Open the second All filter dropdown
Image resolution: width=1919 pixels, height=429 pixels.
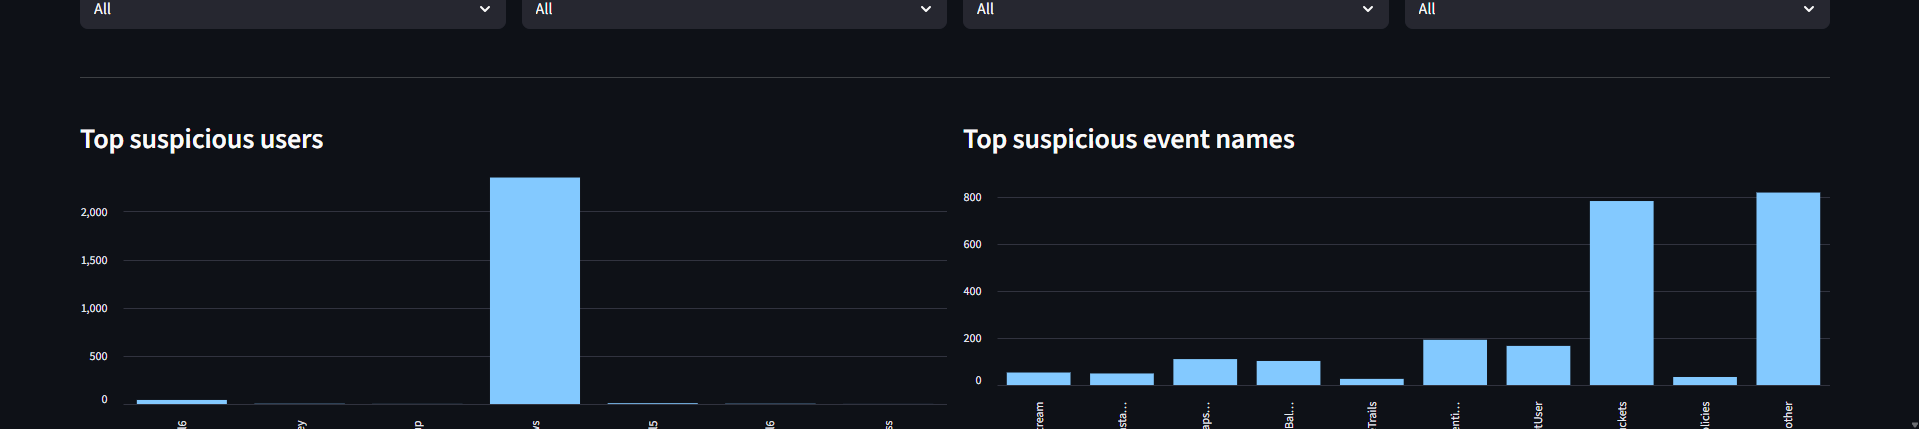[x=733, y=10]
